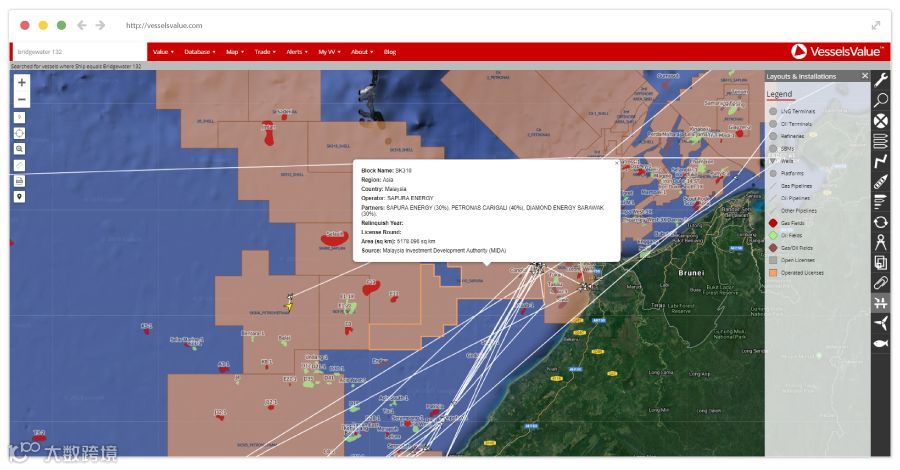This screenshot has height=470, width=900.
Task: Click the orange Operated Licenses legend swatch
Action: 773,273
